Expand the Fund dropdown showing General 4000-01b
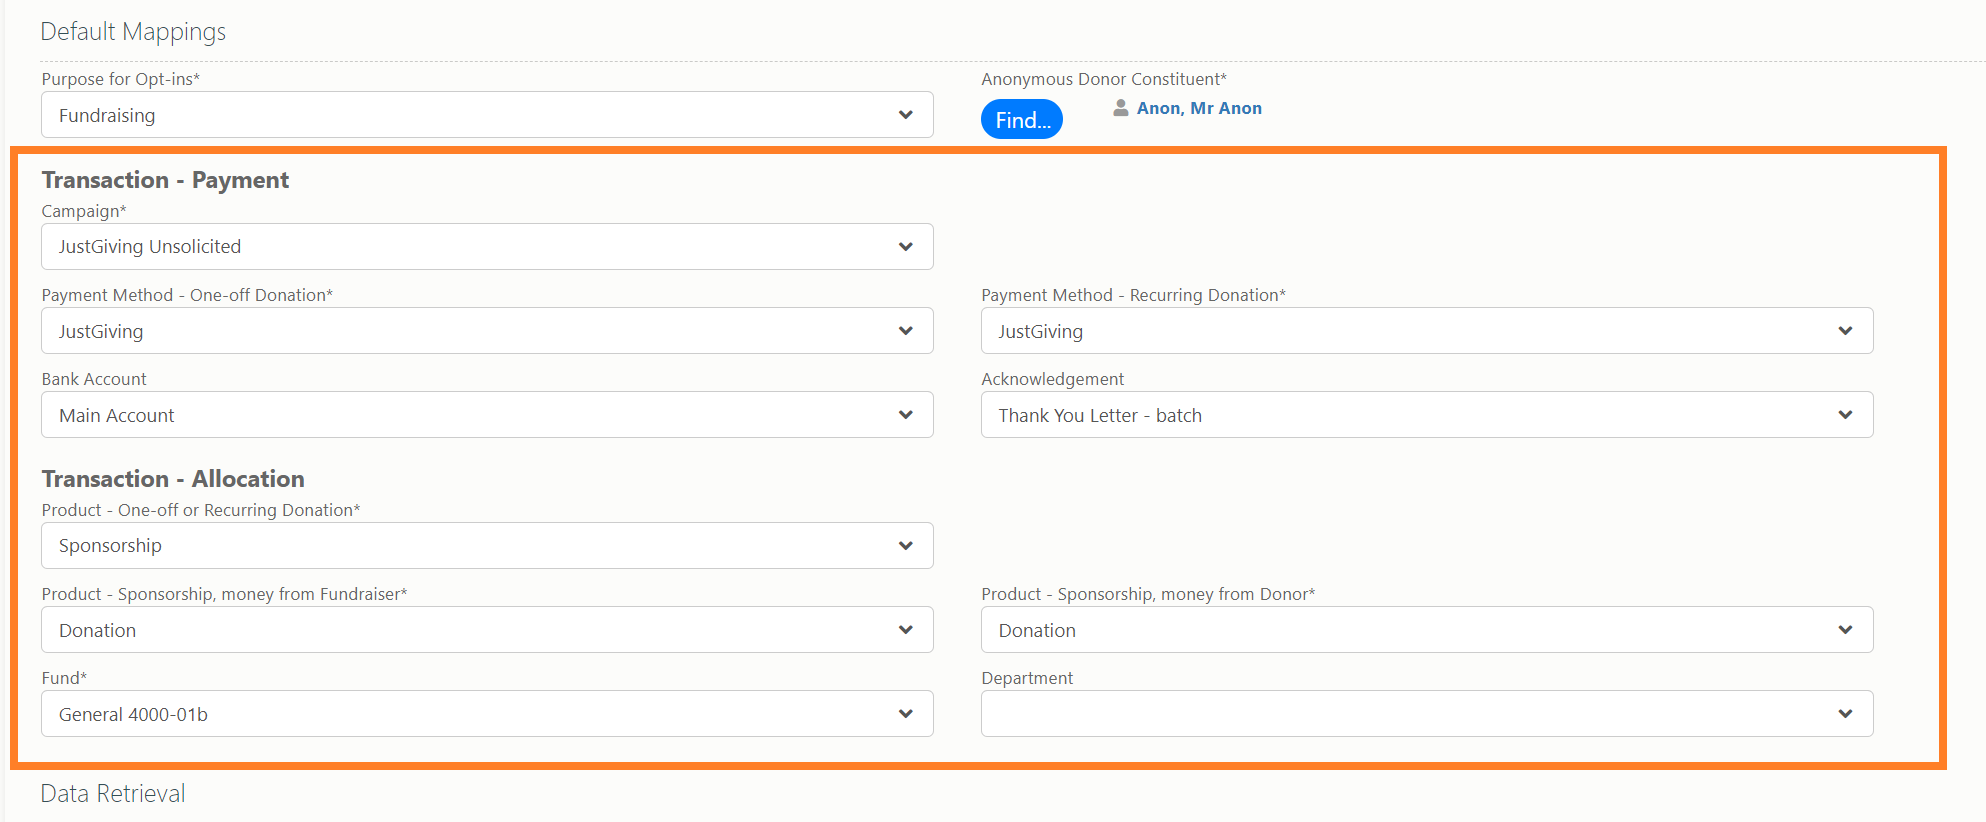Screen dimensions: 1986x822 (487, 714)
